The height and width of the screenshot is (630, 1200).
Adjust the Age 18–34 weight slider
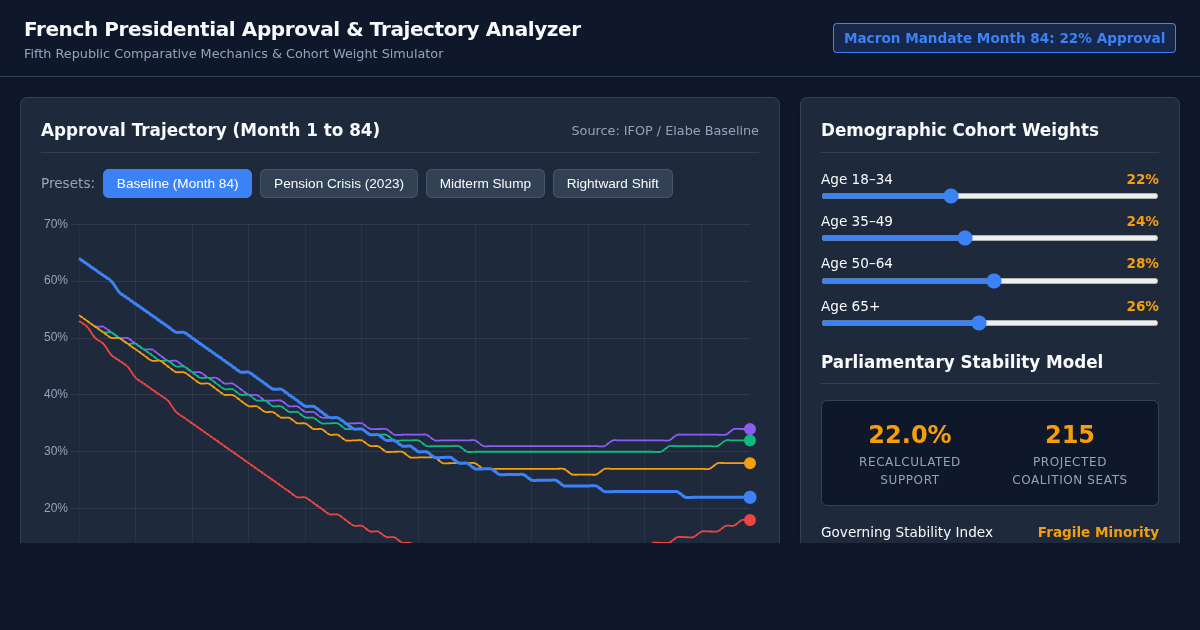pyautogui.click(x=990, y=196)
